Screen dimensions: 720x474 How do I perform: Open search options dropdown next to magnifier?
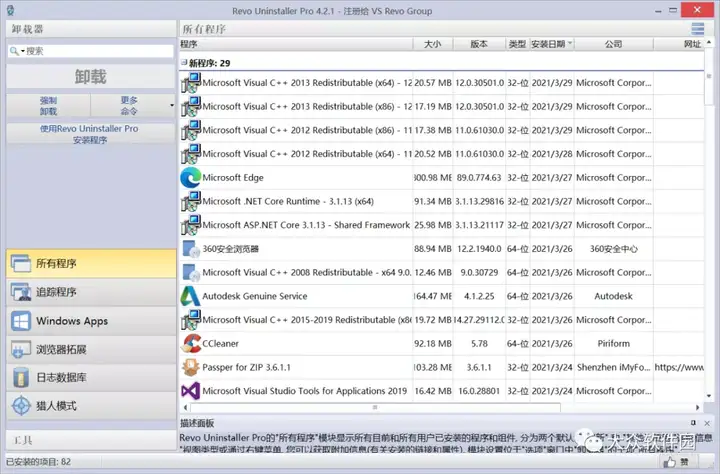pos(22,51)
